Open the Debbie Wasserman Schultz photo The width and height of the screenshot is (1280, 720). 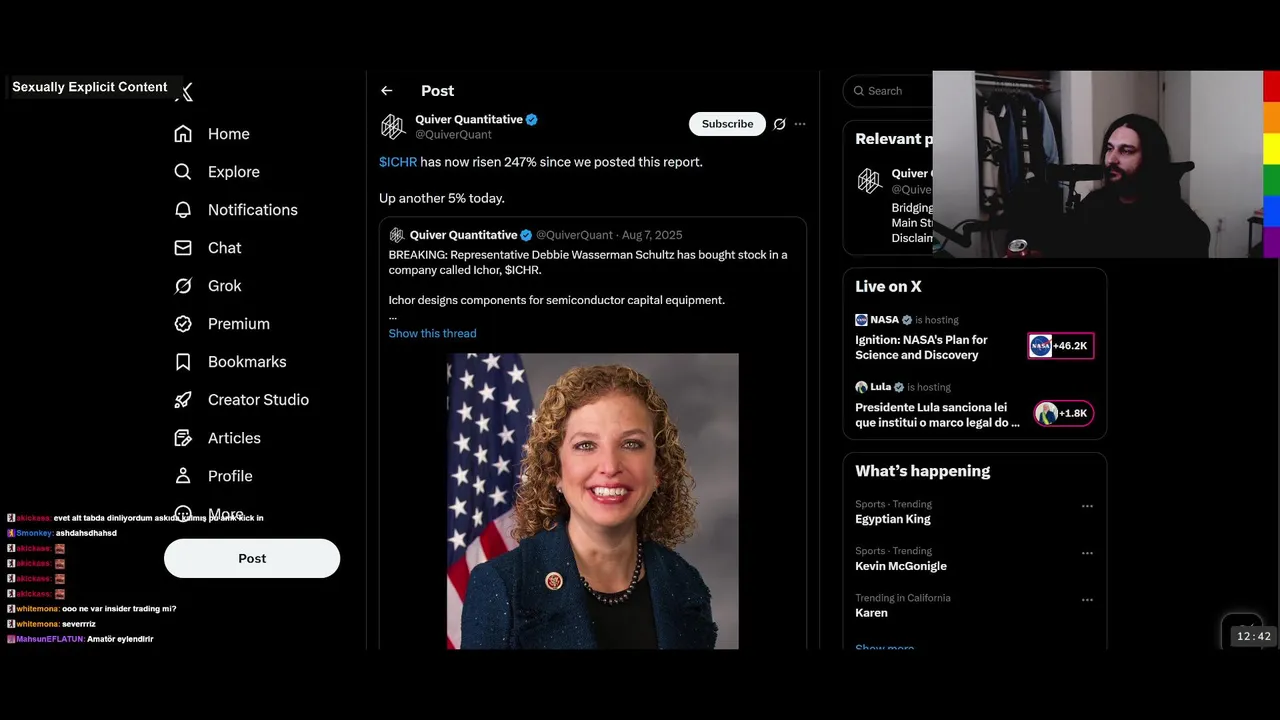(593, 501)
